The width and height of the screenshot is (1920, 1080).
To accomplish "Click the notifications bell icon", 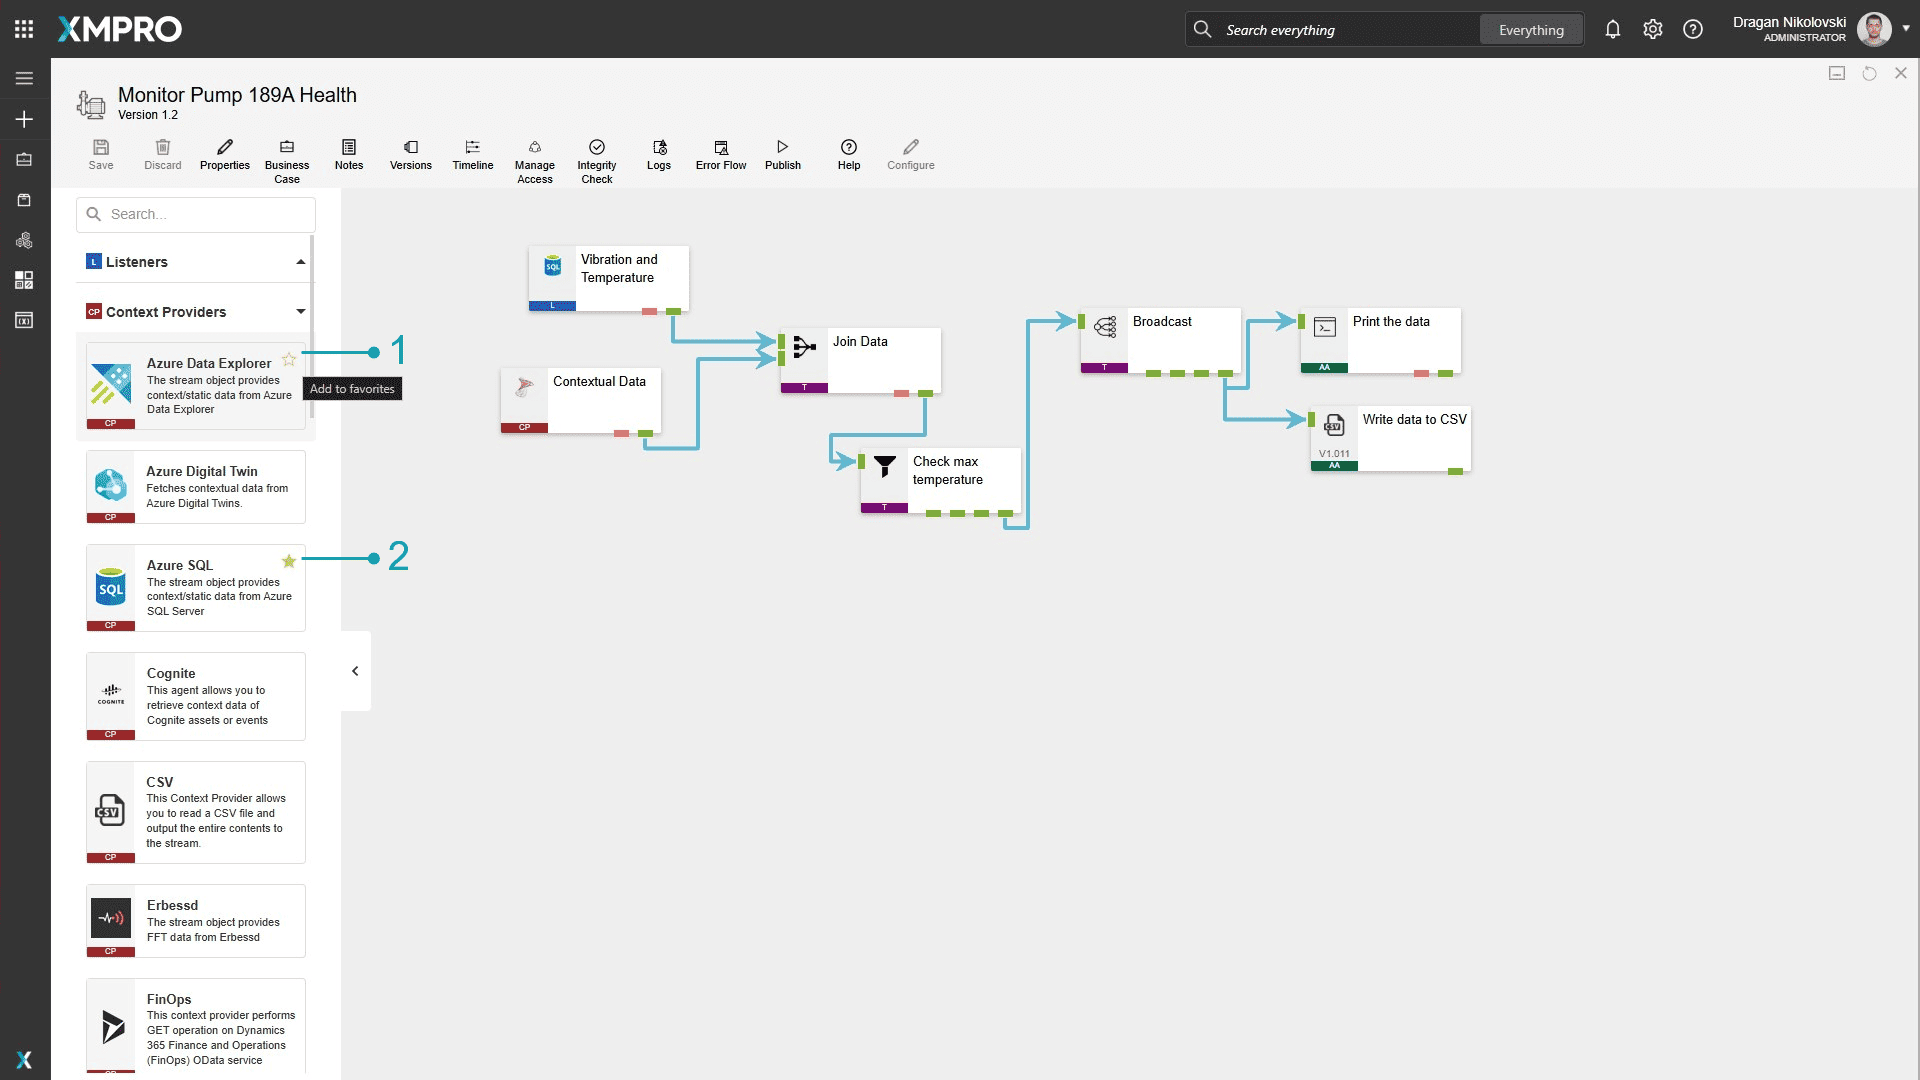I will (x=1612, y=30).
